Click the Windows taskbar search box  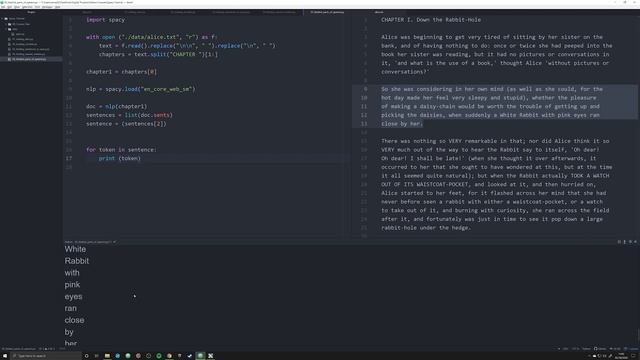(46, 356)
